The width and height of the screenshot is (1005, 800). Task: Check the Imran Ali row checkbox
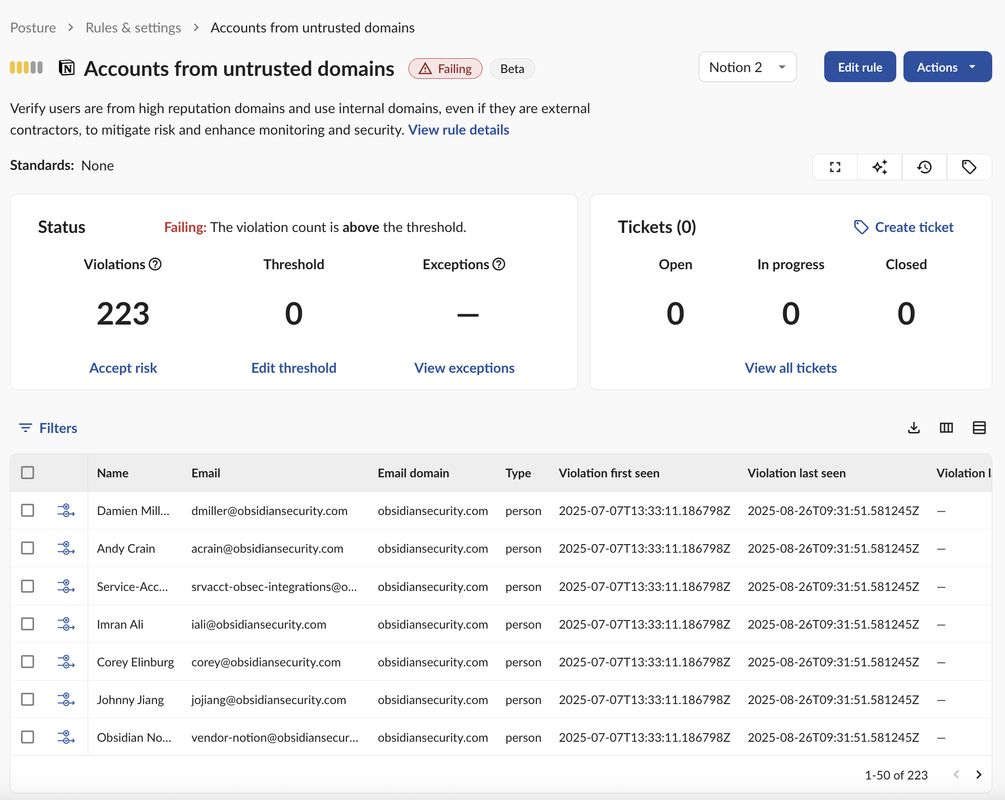28,624
